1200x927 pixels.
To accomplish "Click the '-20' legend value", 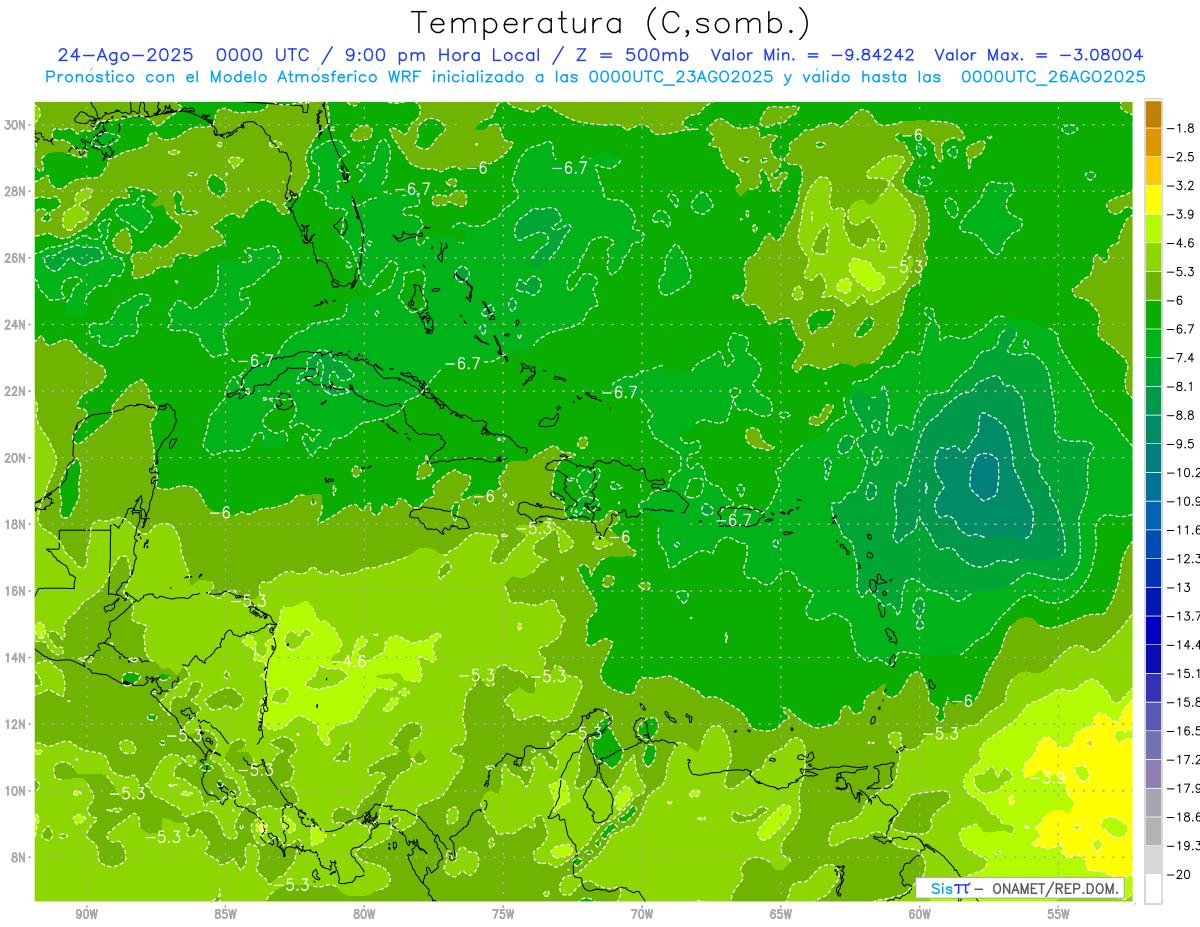I will click(1179, 873).
